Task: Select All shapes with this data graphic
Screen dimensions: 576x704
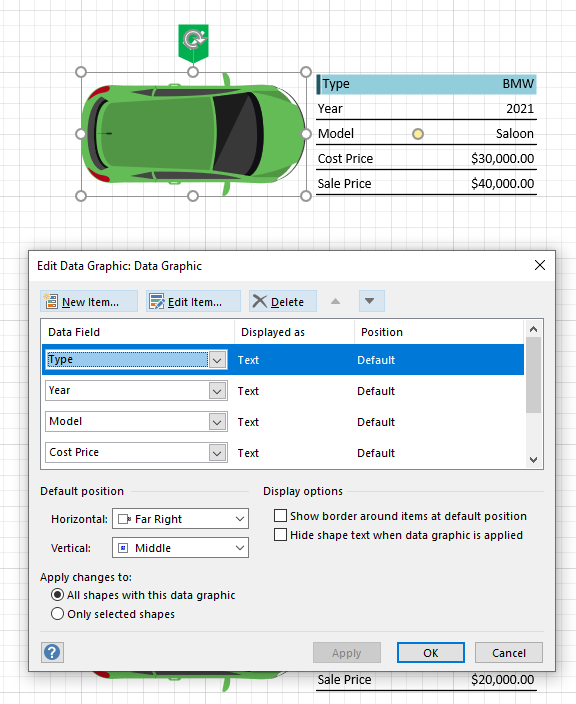Action: pyautogui.click(x=57, y=594)
